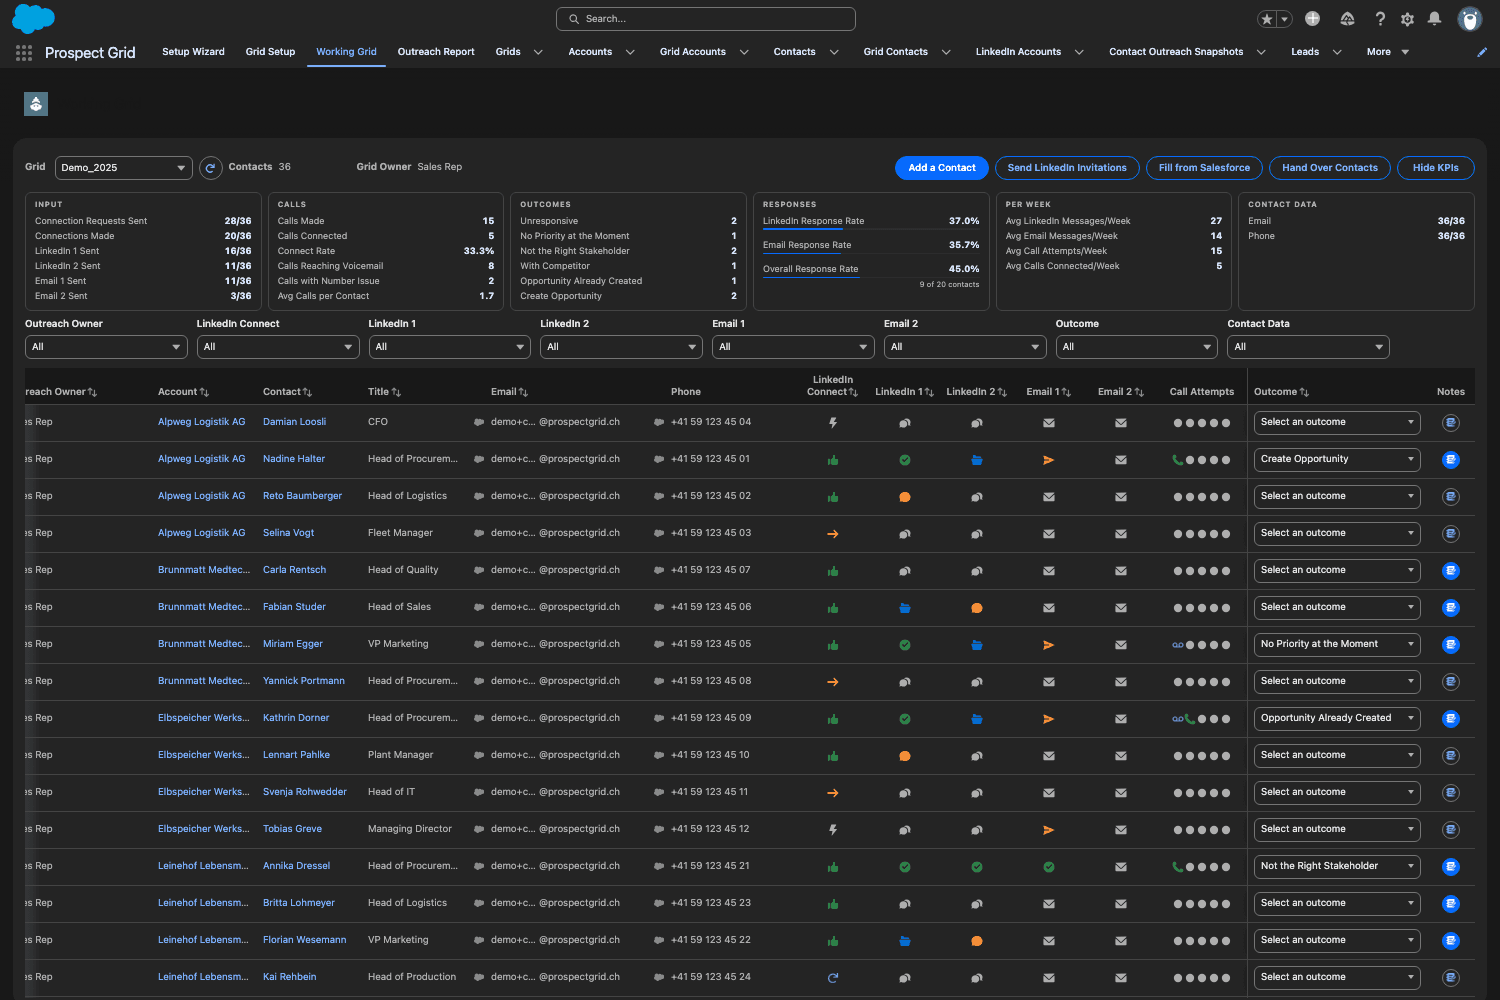The width and height of the screenshot is (1500, 1000).
Task: Open the user profile avatar
Action: point(1469,19)
